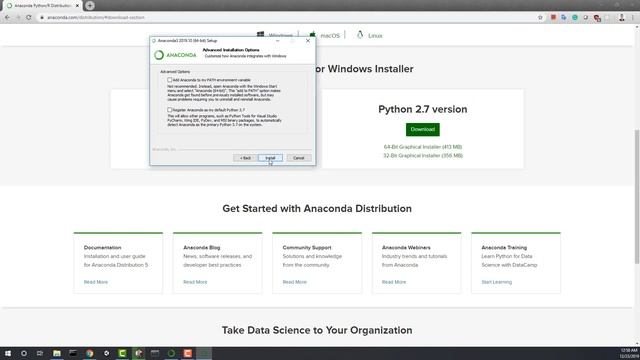Click the Community Support card title
The width and height of the screenshot is (640, 360).
click(x=307, y=248)
